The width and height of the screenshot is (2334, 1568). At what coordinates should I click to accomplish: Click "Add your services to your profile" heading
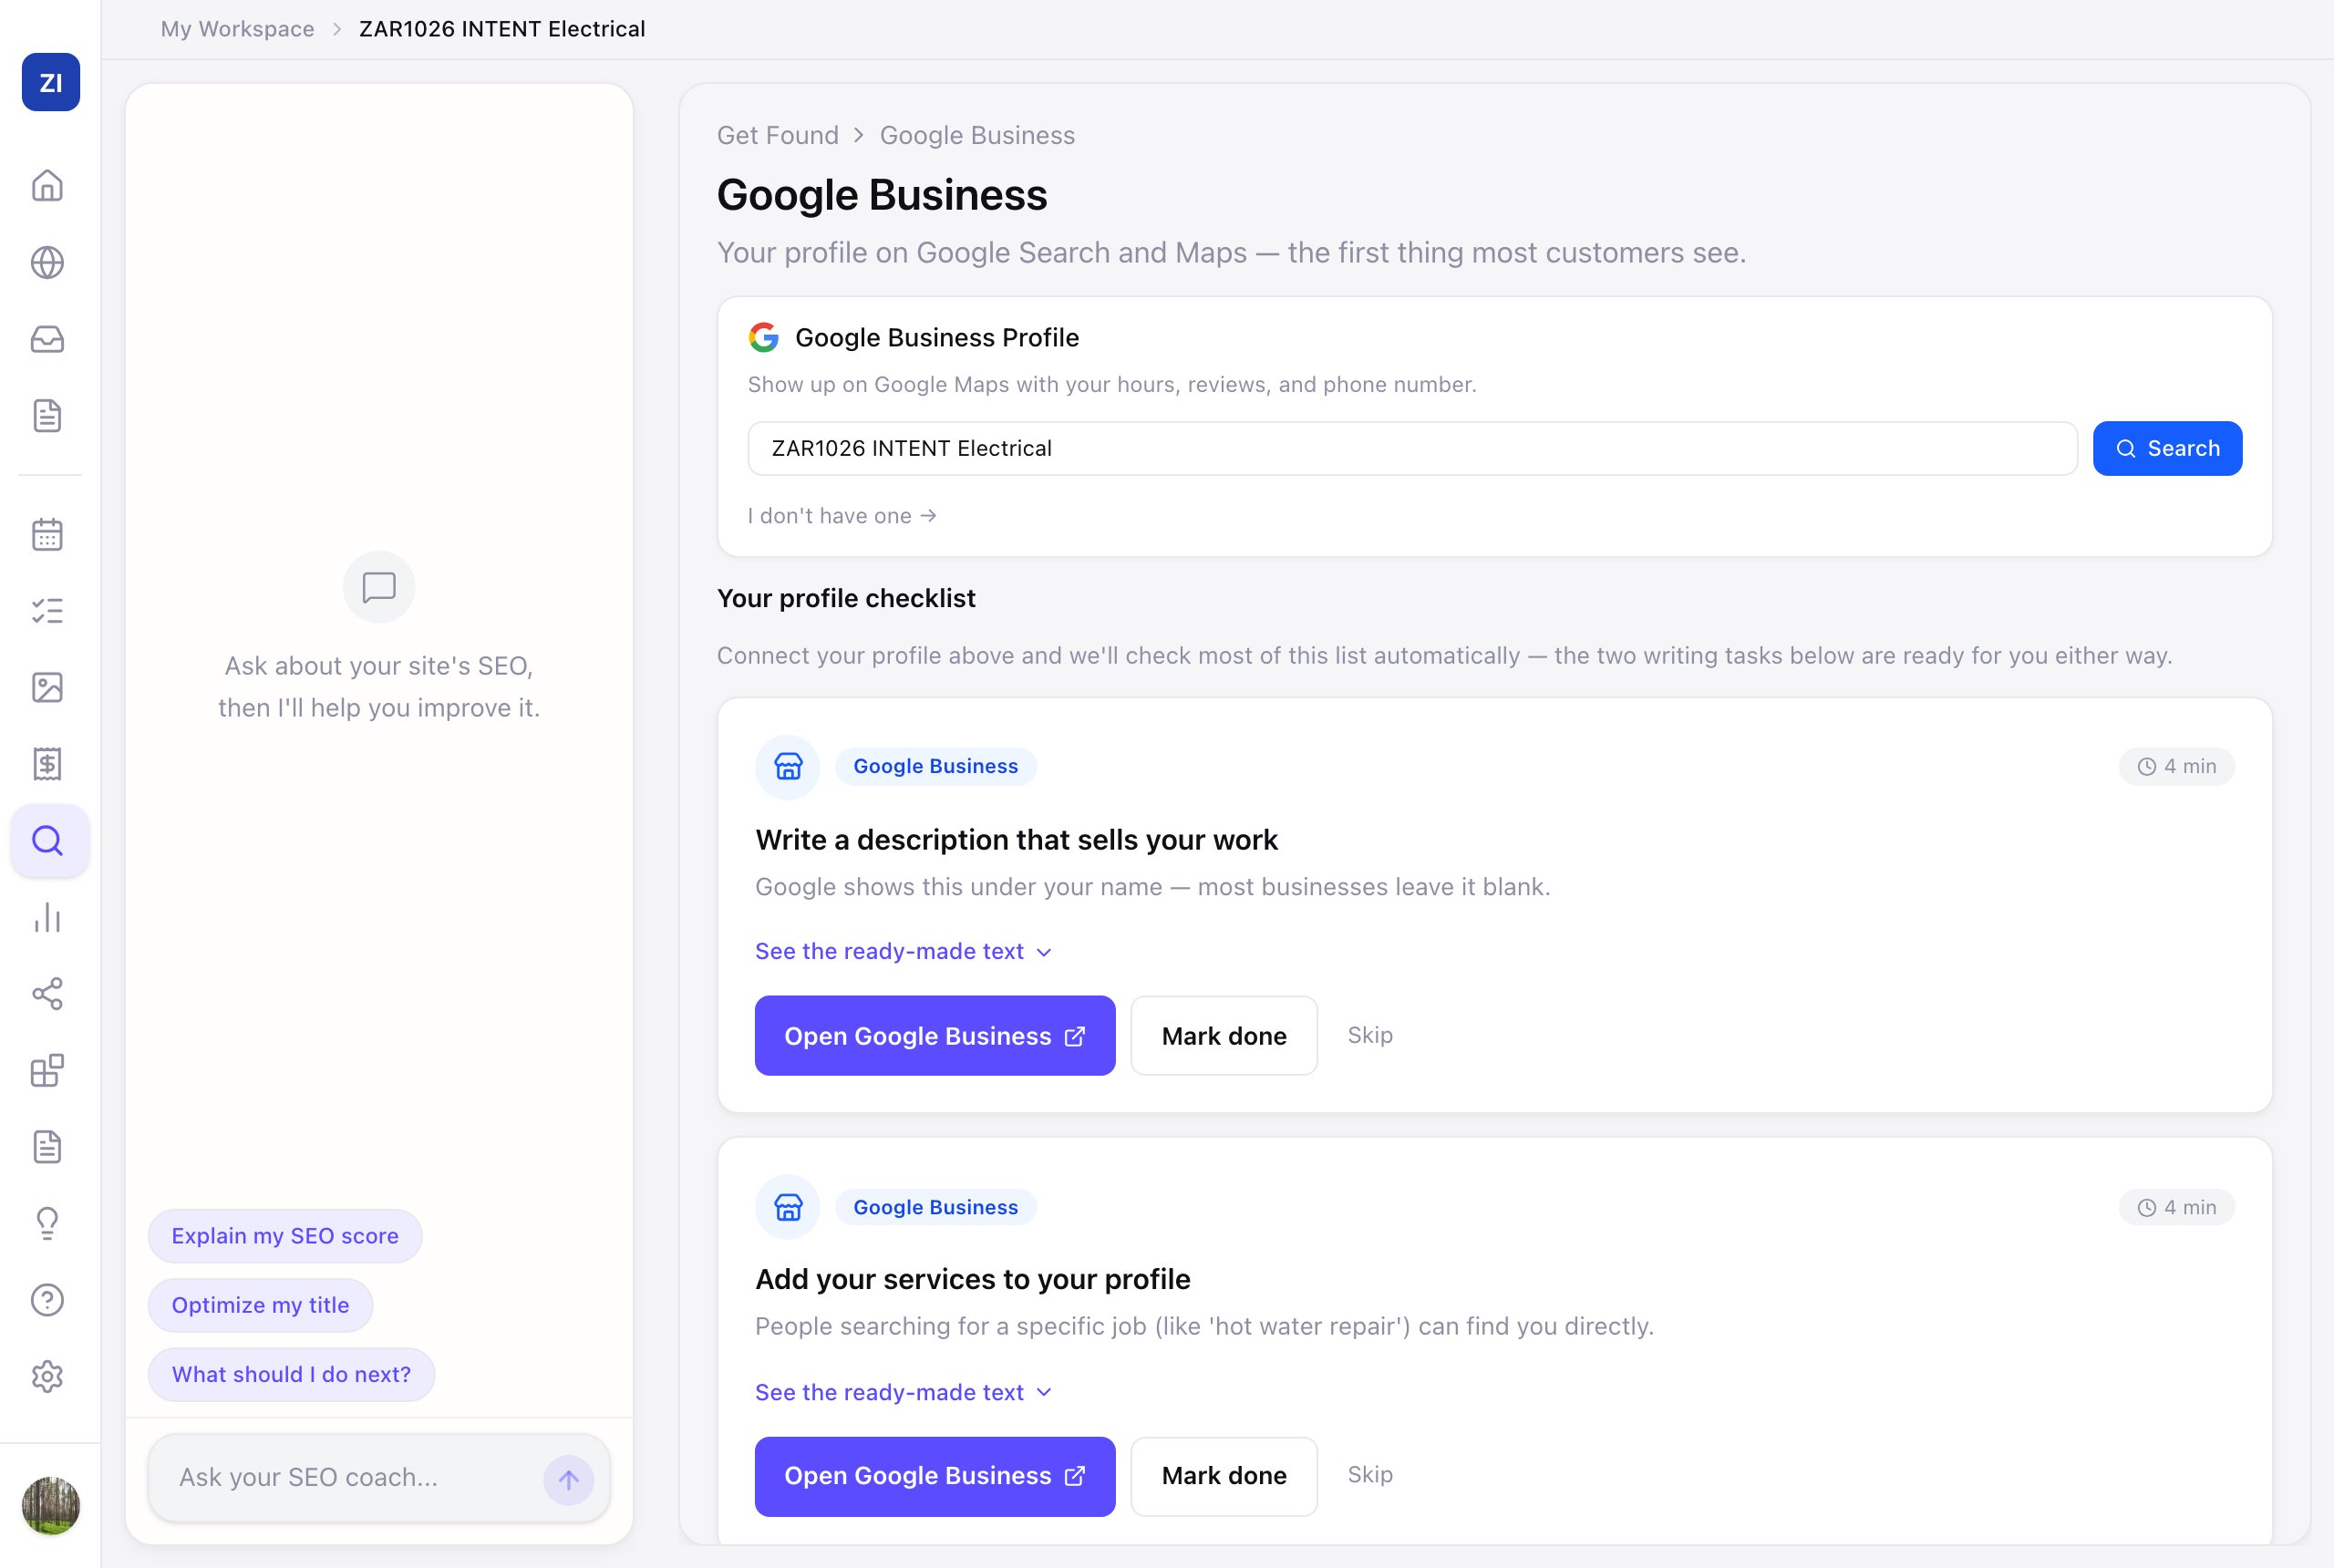972,1279
